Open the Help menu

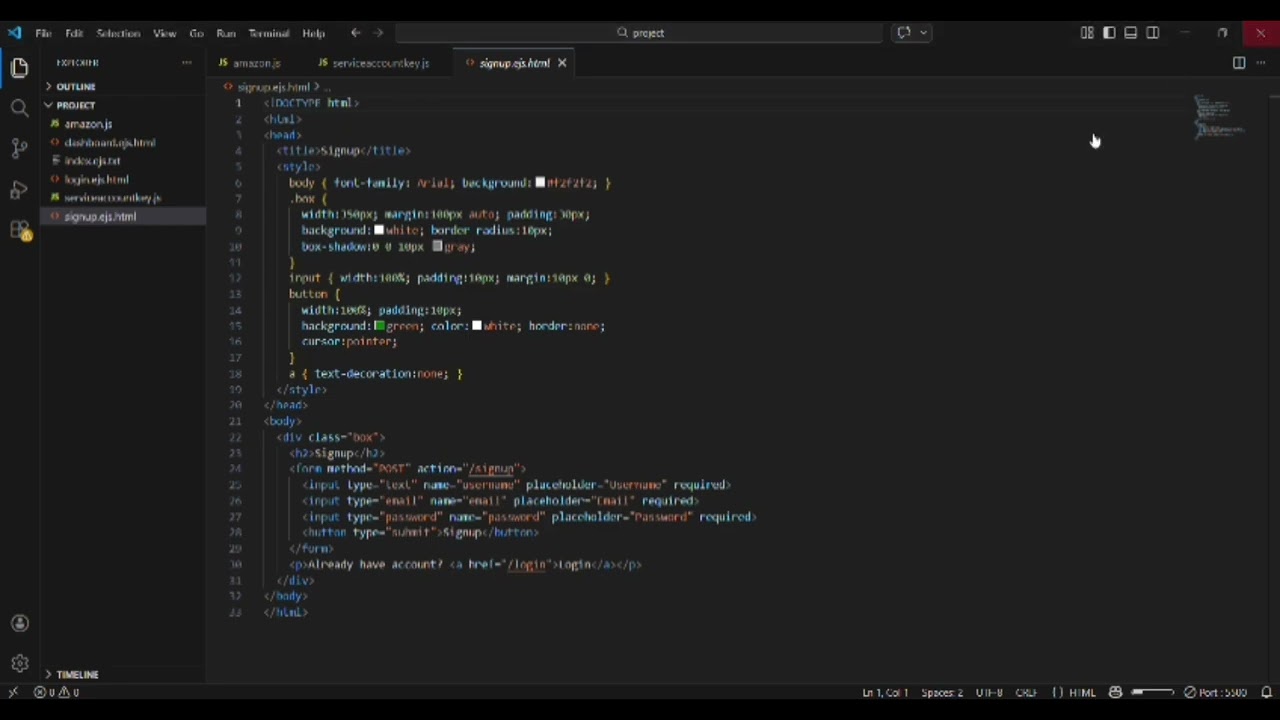313,33
